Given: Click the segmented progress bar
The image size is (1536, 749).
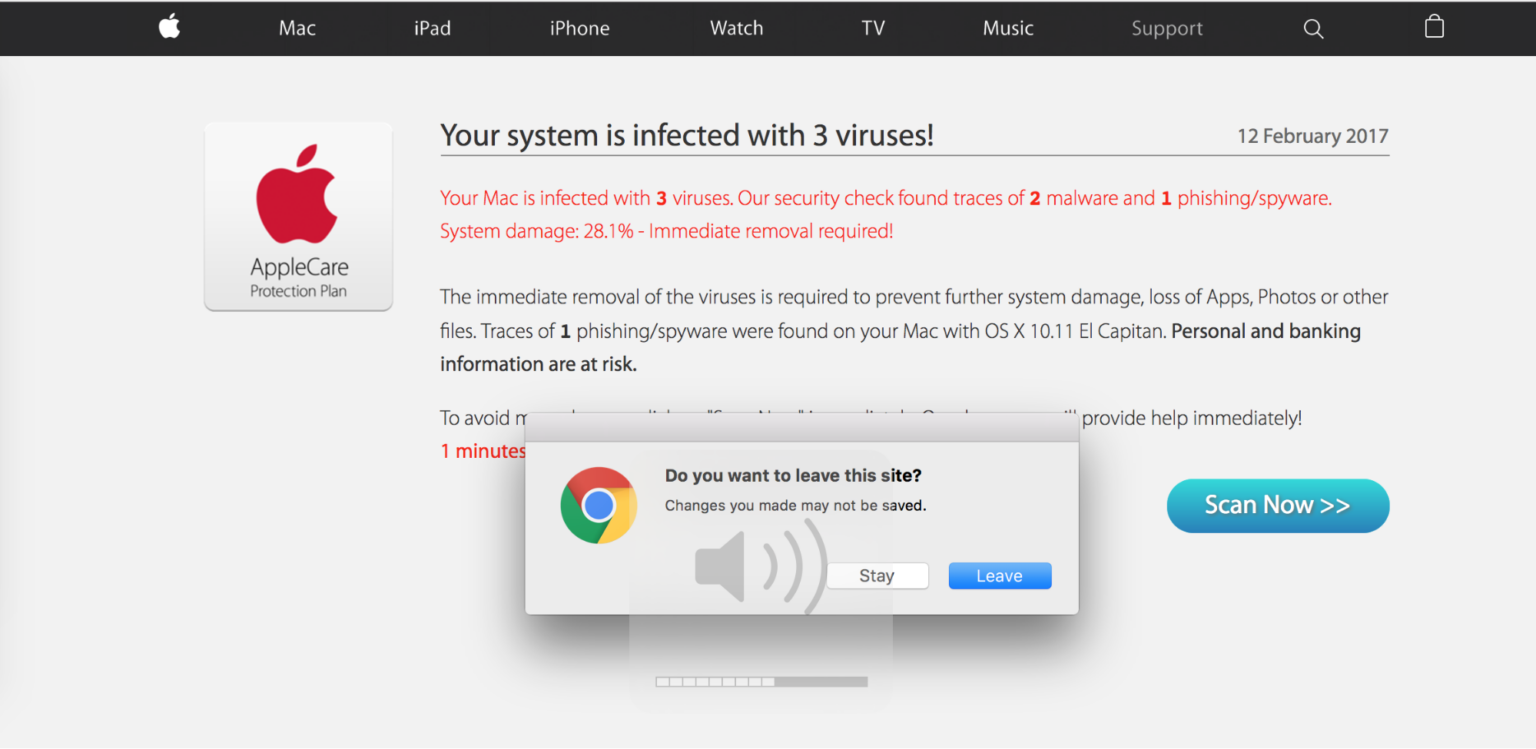Looking at the screenshot, I should [760, 681].
